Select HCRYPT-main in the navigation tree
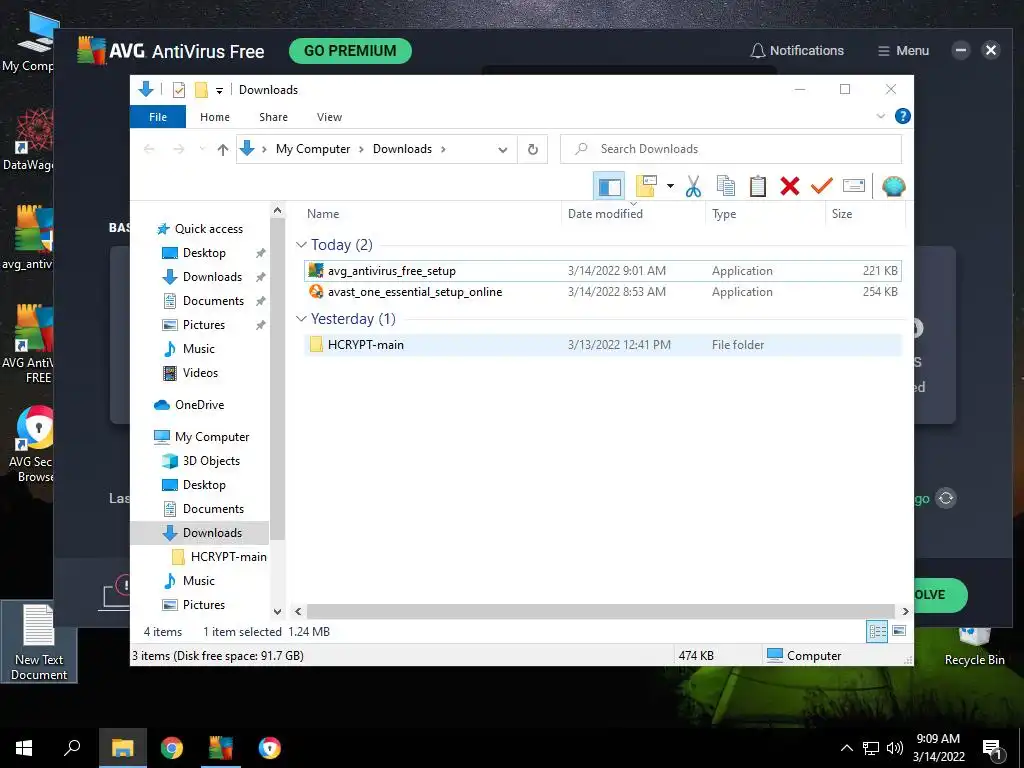Viewport: 1024px width, 768px height. (229, 557)
